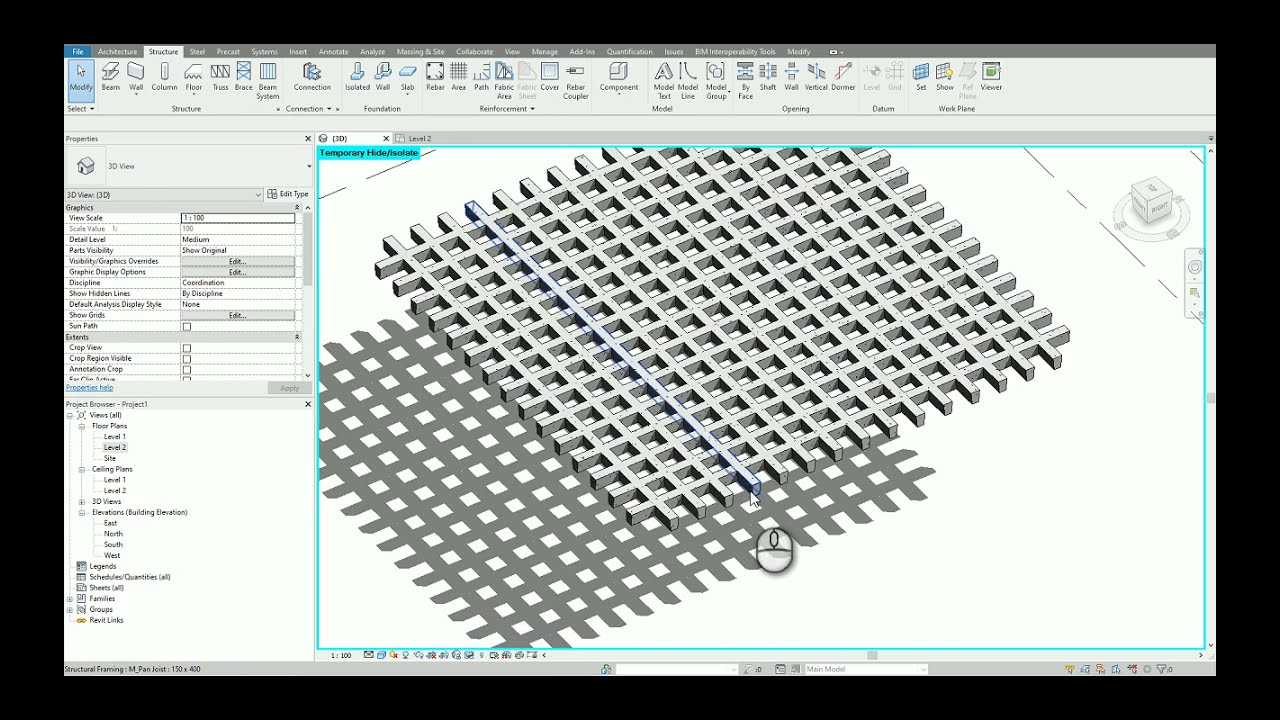Viewport: 1280px width, 720px height.
Task: Open the Properties help link
Action: (x=89, y=388)
